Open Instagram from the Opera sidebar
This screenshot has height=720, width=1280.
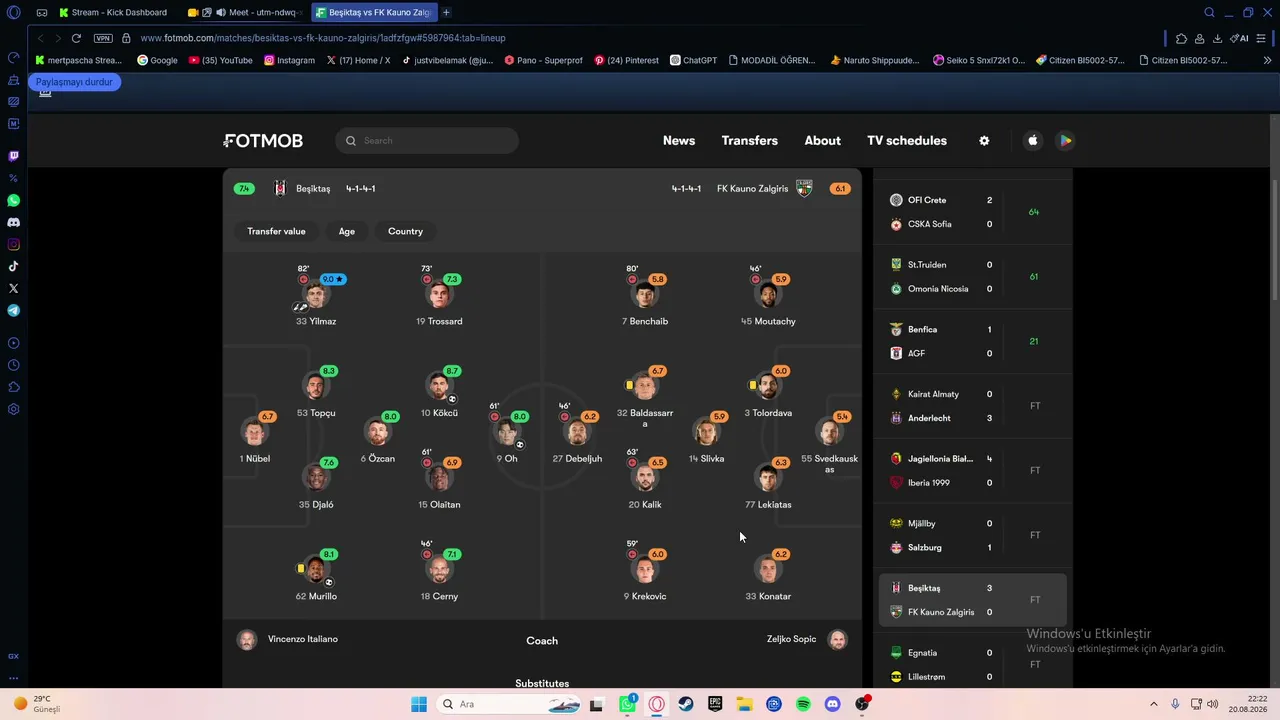tap(13, 244)
